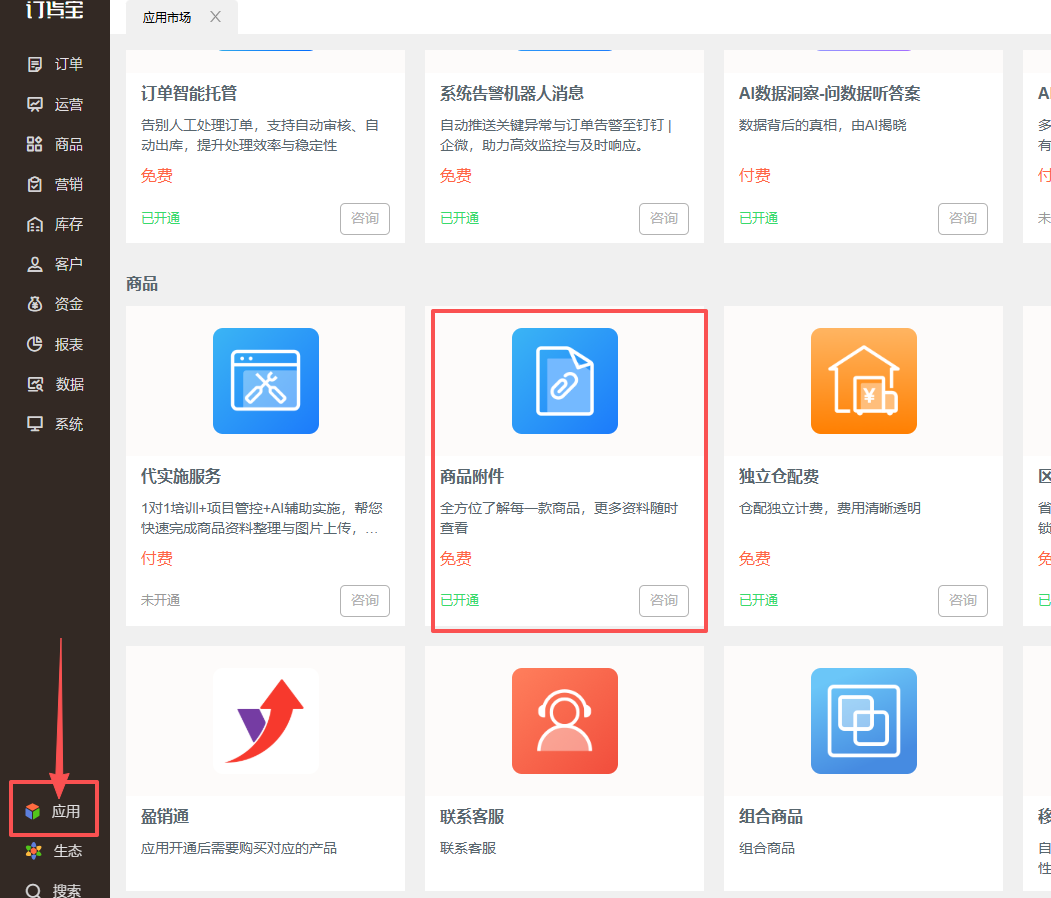The image size is (1051, 898).
Task: Click the 系统 monitor icon in sidebar
Action: pos(35,424)
